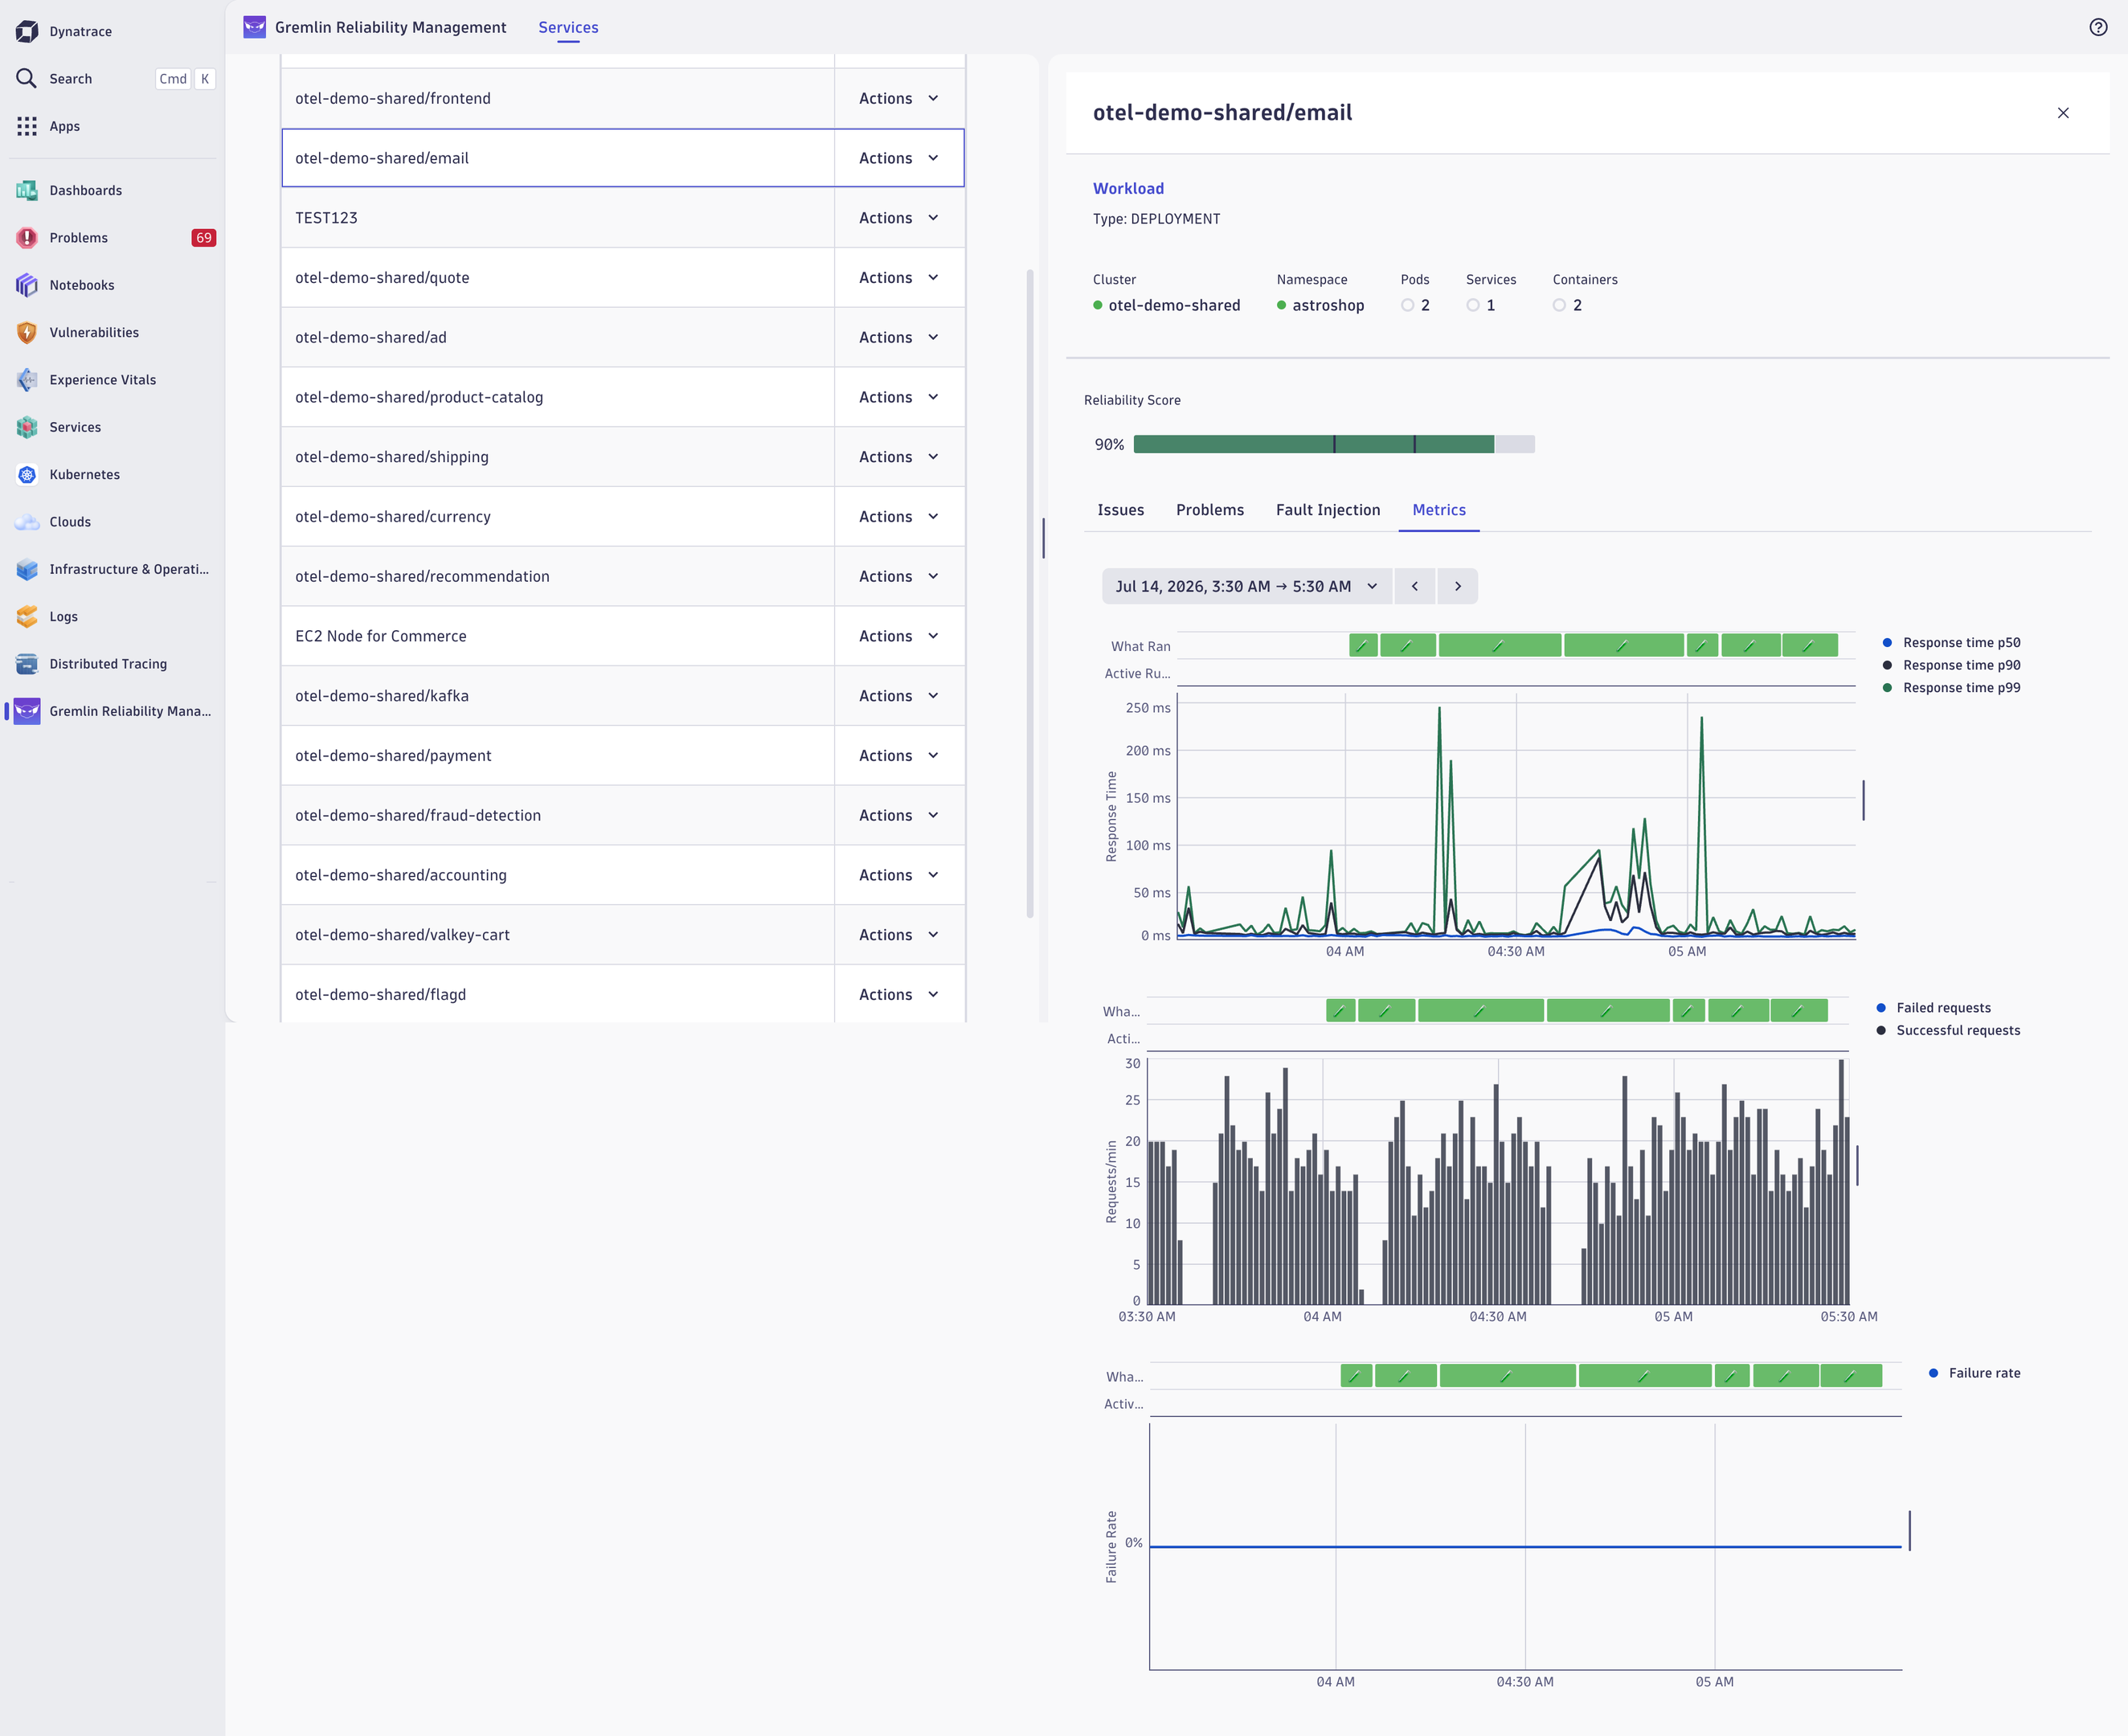Open the Dynatrace home logo
Image resolution: width=2128 pixels, height=1736 pixels.
pos(27,32)
